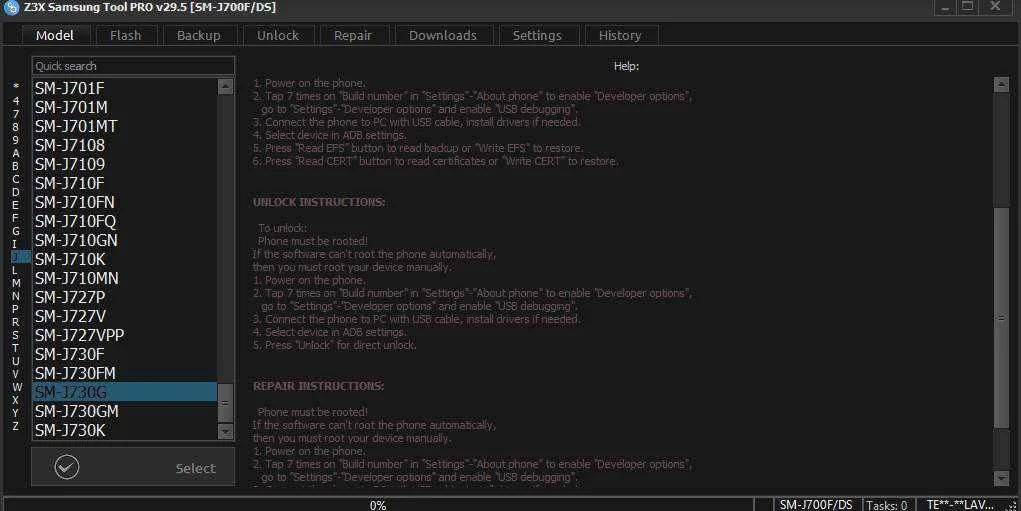The height and width of the screenshot is (511, 1021).
Task: Jump to letter Z in index
Action: (x=16, y=426)
